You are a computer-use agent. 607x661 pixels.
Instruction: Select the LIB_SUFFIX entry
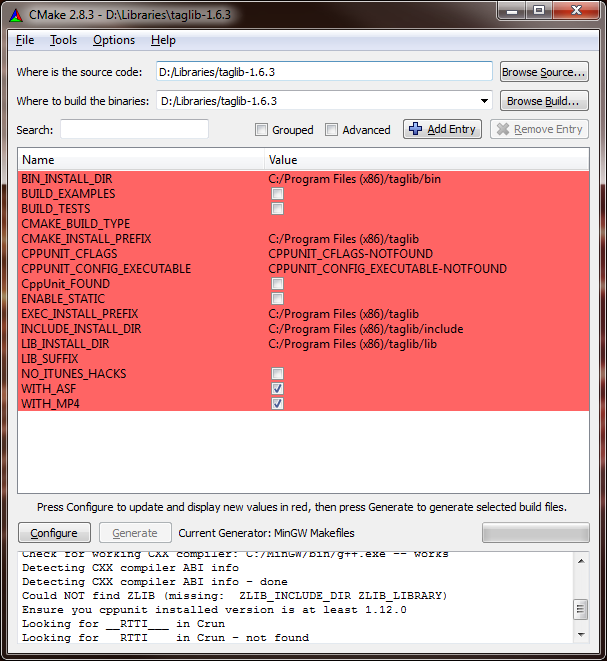(x=50, y=359)
